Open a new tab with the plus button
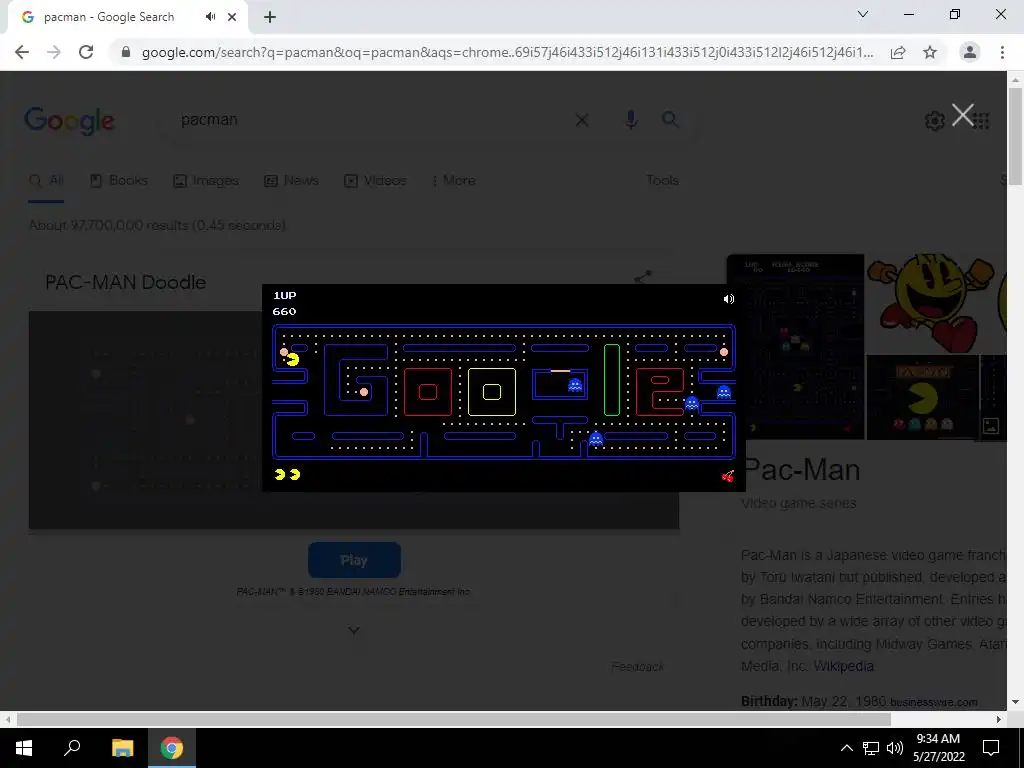Viewport: 1024px width, 768px height. pos(270,17)
